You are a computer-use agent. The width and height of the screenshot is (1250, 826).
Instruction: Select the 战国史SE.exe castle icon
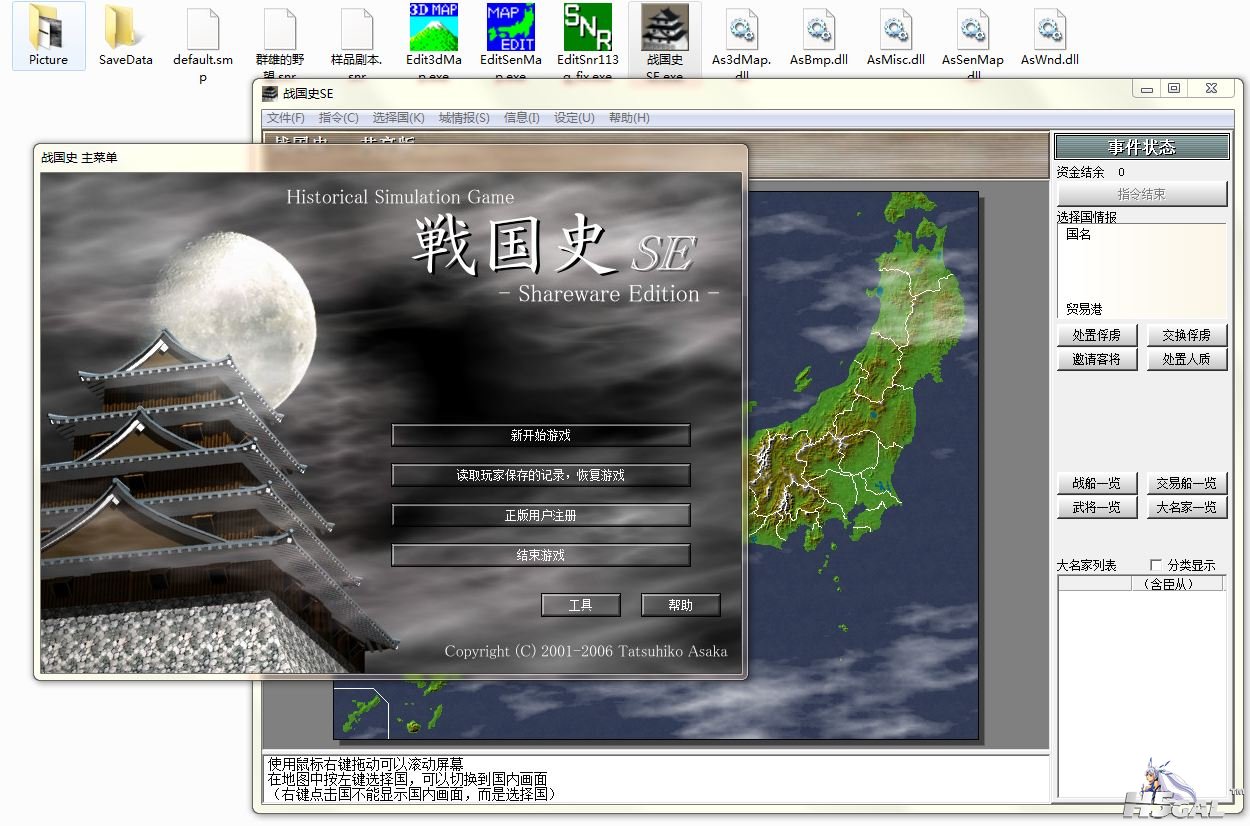[x=664, y=28]
